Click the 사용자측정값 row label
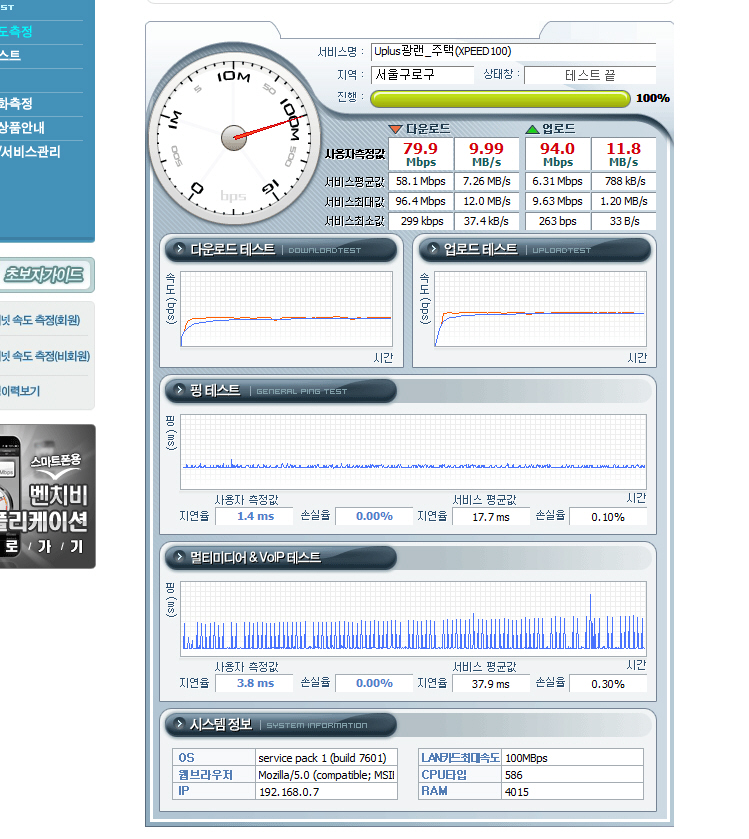This screenshot has height=839, width=749. click(x=355, y=154)
